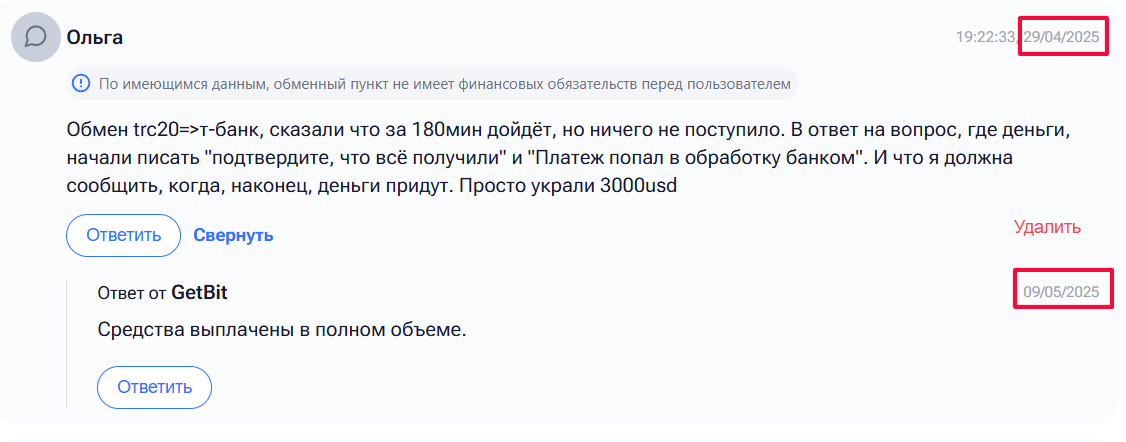
Task: Click the reply text "Средства выплачены в полном объеме"
Action: pyautogui.click(x=282, y=330)
